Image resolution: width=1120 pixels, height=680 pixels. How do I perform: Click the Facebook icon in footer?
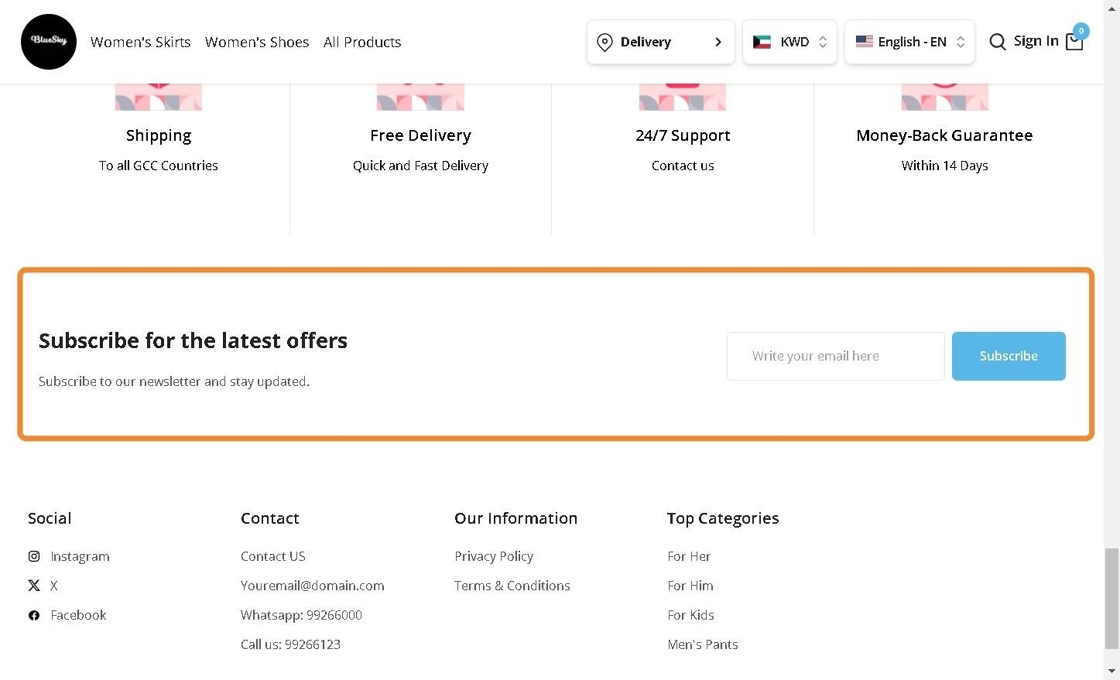click(x=34, y=615)
